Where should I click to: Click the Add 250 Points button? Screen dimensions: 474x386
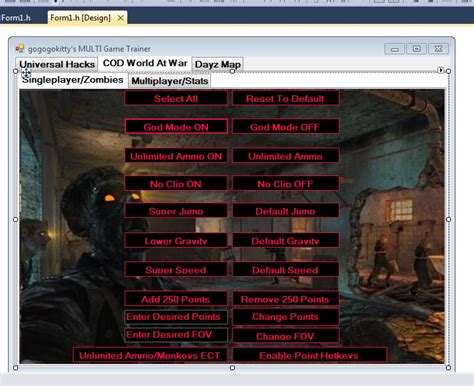176,299
